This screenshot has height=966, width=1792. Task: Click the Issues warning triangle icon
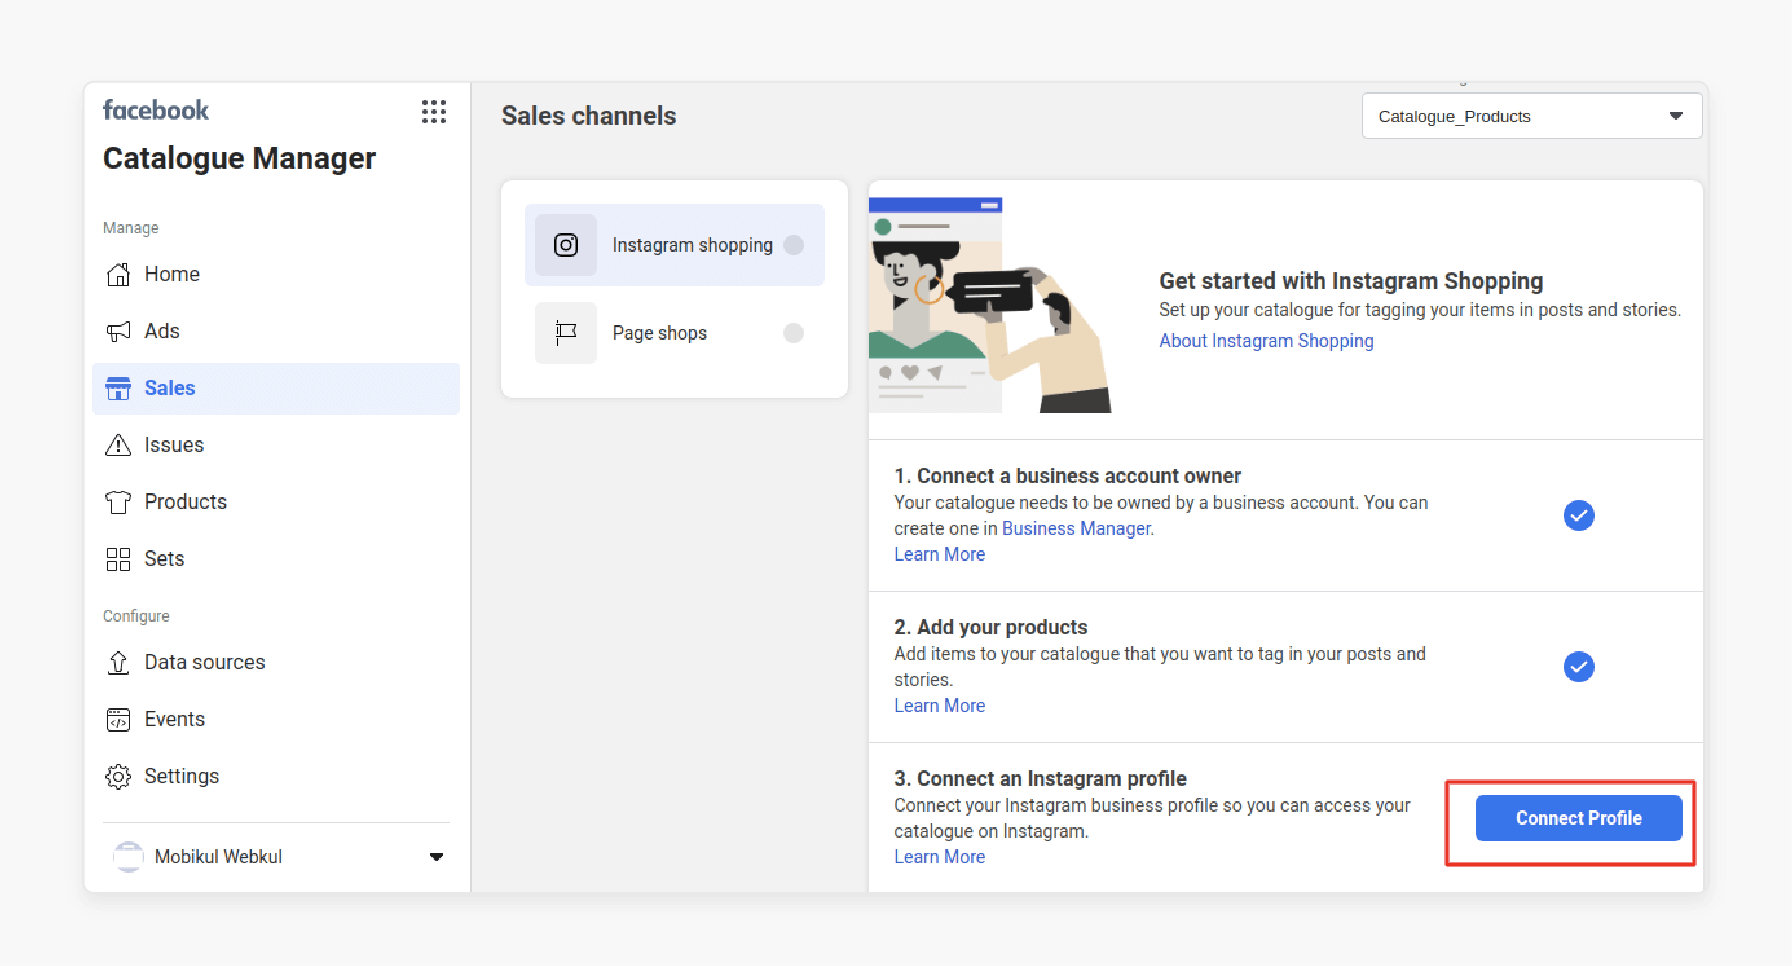click(118, 445)
